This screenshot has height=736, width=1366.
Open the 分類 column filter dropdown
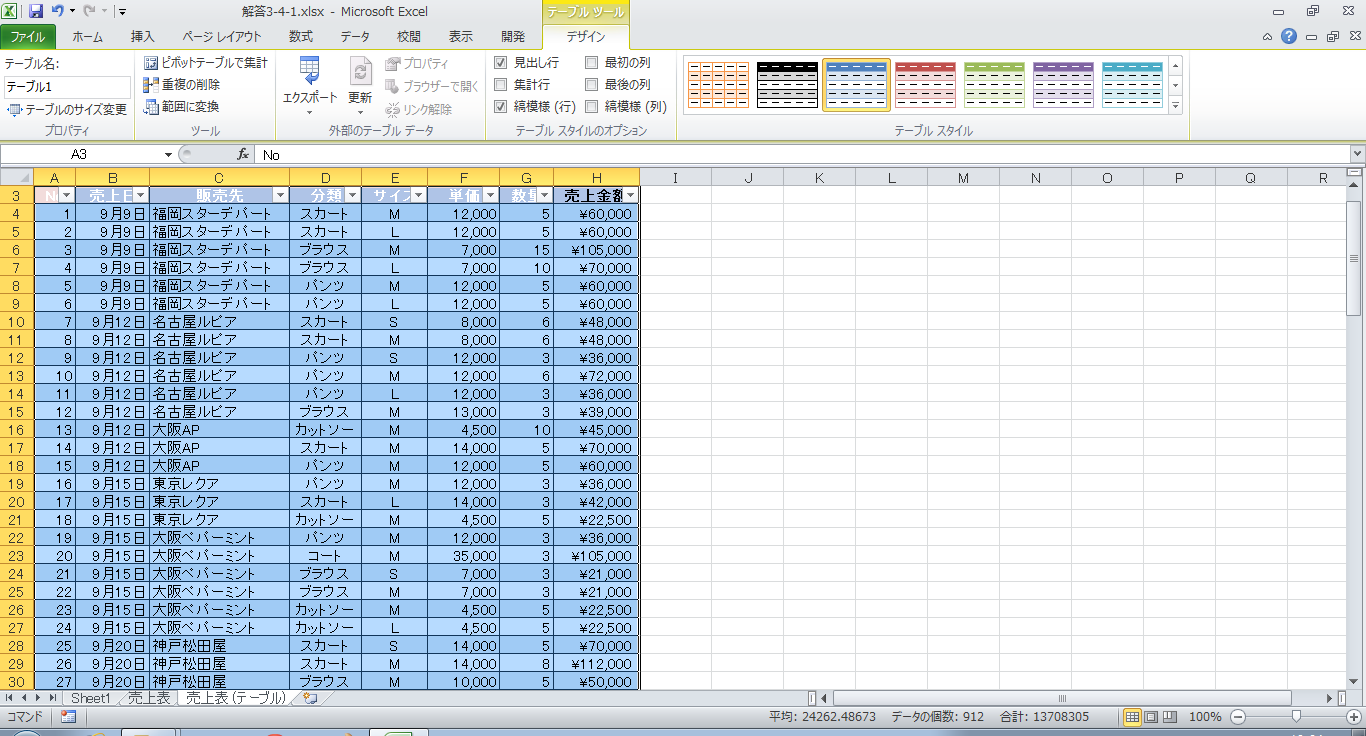coord(353,195)
